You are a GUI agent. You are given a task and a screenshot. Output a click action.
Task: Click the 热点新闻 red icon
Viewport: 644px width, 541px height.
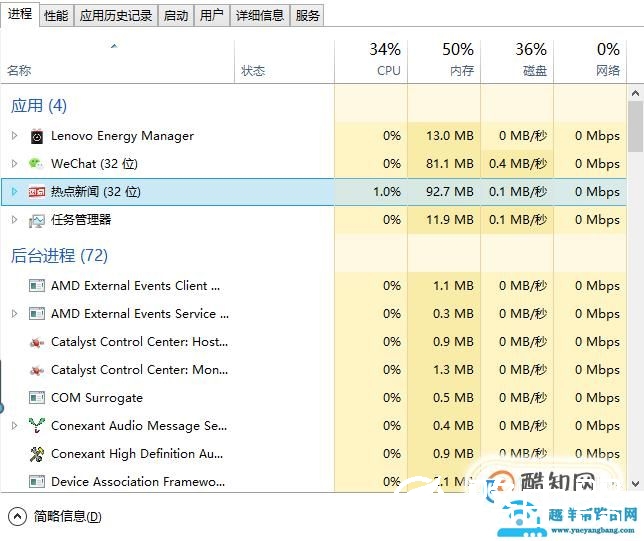(37, 192)
